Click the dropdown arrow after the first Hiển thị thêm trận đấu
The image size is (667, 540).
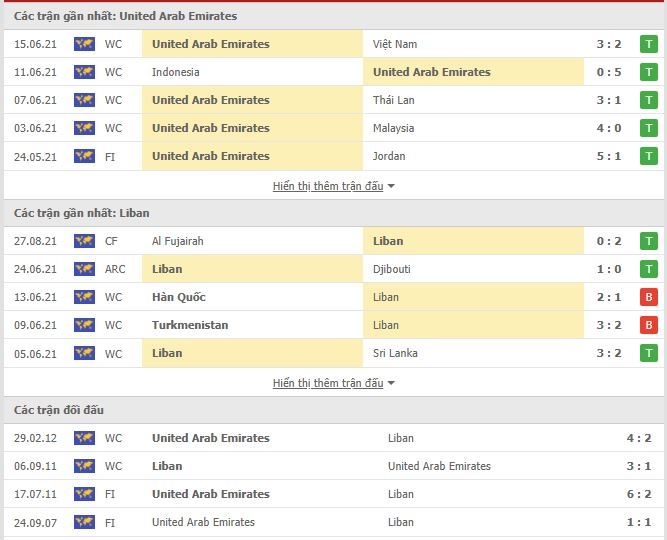391,186
